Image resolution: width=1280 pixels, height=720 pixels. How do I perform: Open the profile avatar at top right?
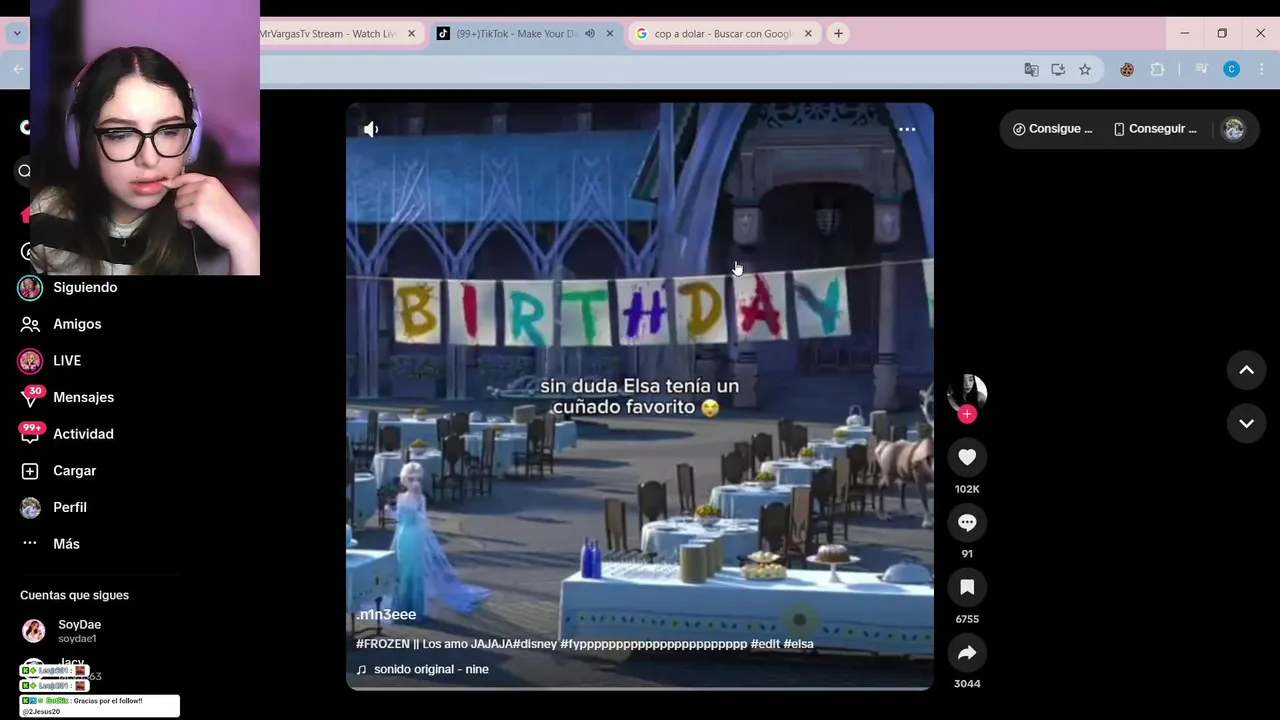[1234, 129]
